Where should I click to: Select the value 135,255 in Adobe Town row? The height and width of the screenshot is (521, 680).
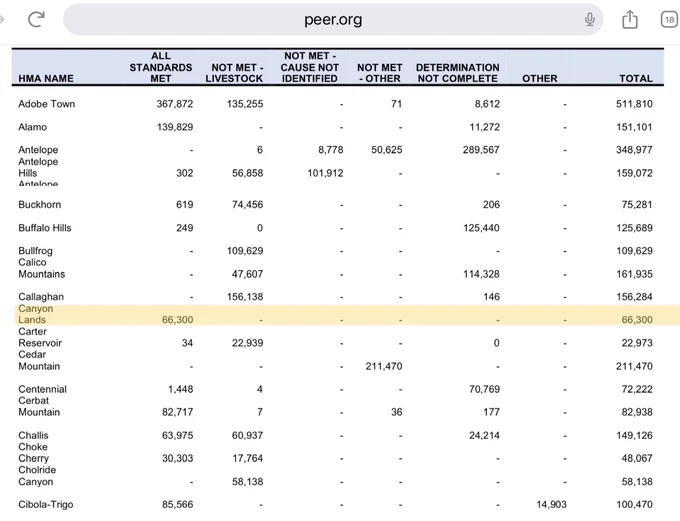(x=245, y=104)
